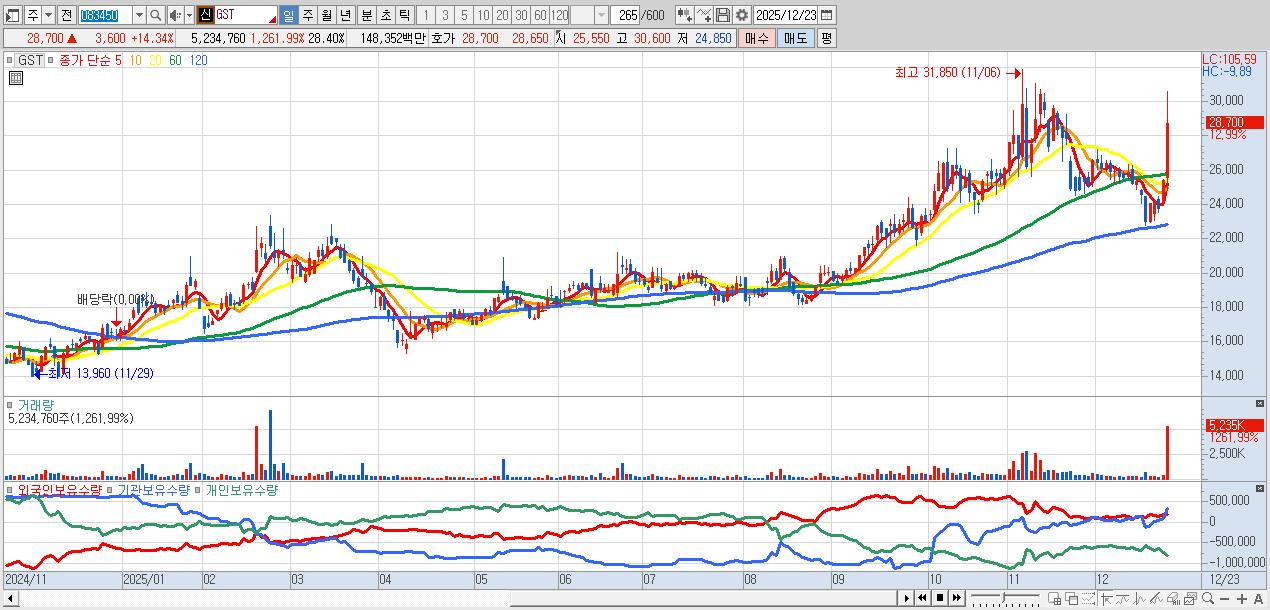Click the grid icon below GST label
1270x610 pixels.
(15, 79)
